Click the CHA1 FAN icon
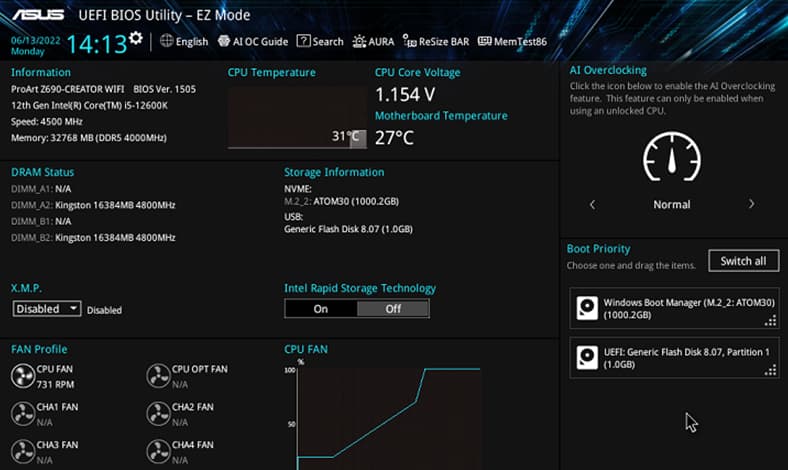This screenshot has height=470, width=788. [23, 414]
